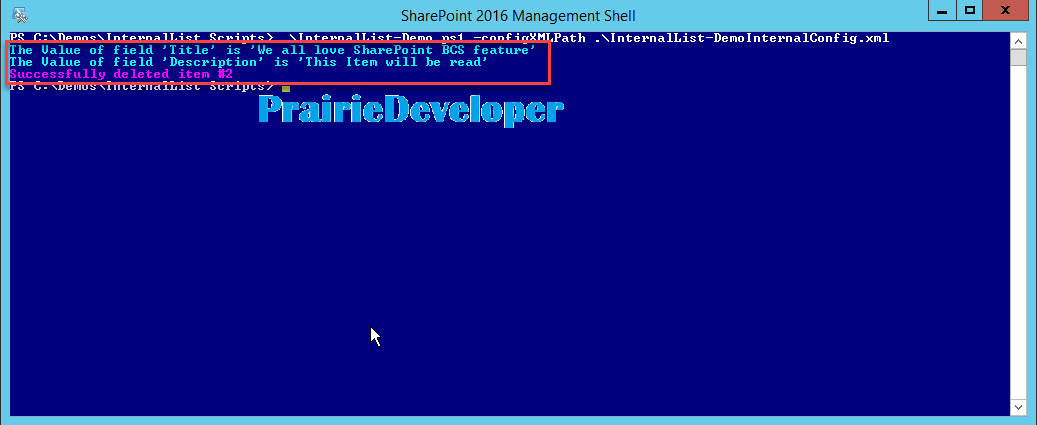Click the 'SharePoint 2016 Management Shell' title bar

point(518,15)
